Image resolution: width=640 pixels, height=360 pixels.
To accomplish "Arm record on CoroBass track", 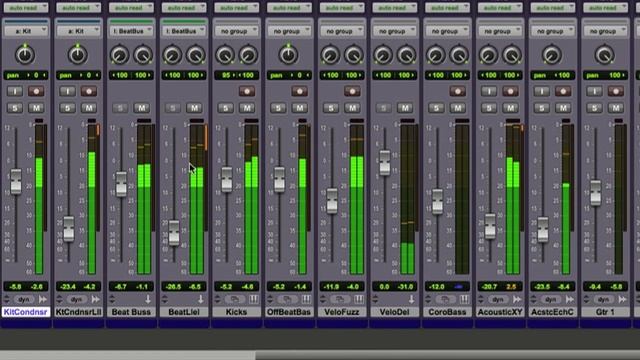I will click(457, 91).
